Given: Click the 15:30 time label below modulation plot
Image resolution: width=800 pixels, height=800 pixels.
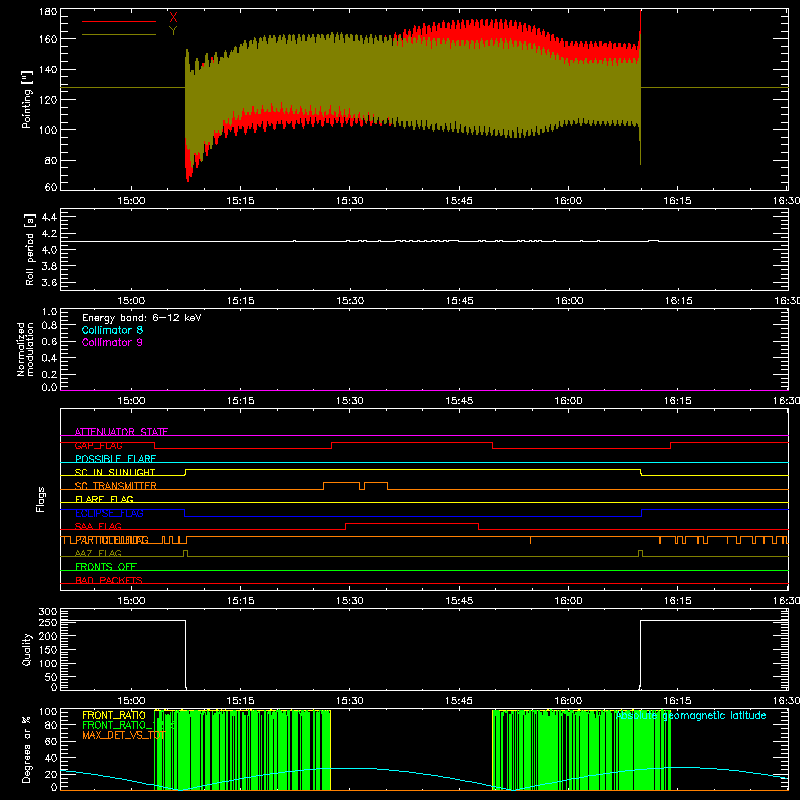Looking at the screenshot, I should pos(350,401).
